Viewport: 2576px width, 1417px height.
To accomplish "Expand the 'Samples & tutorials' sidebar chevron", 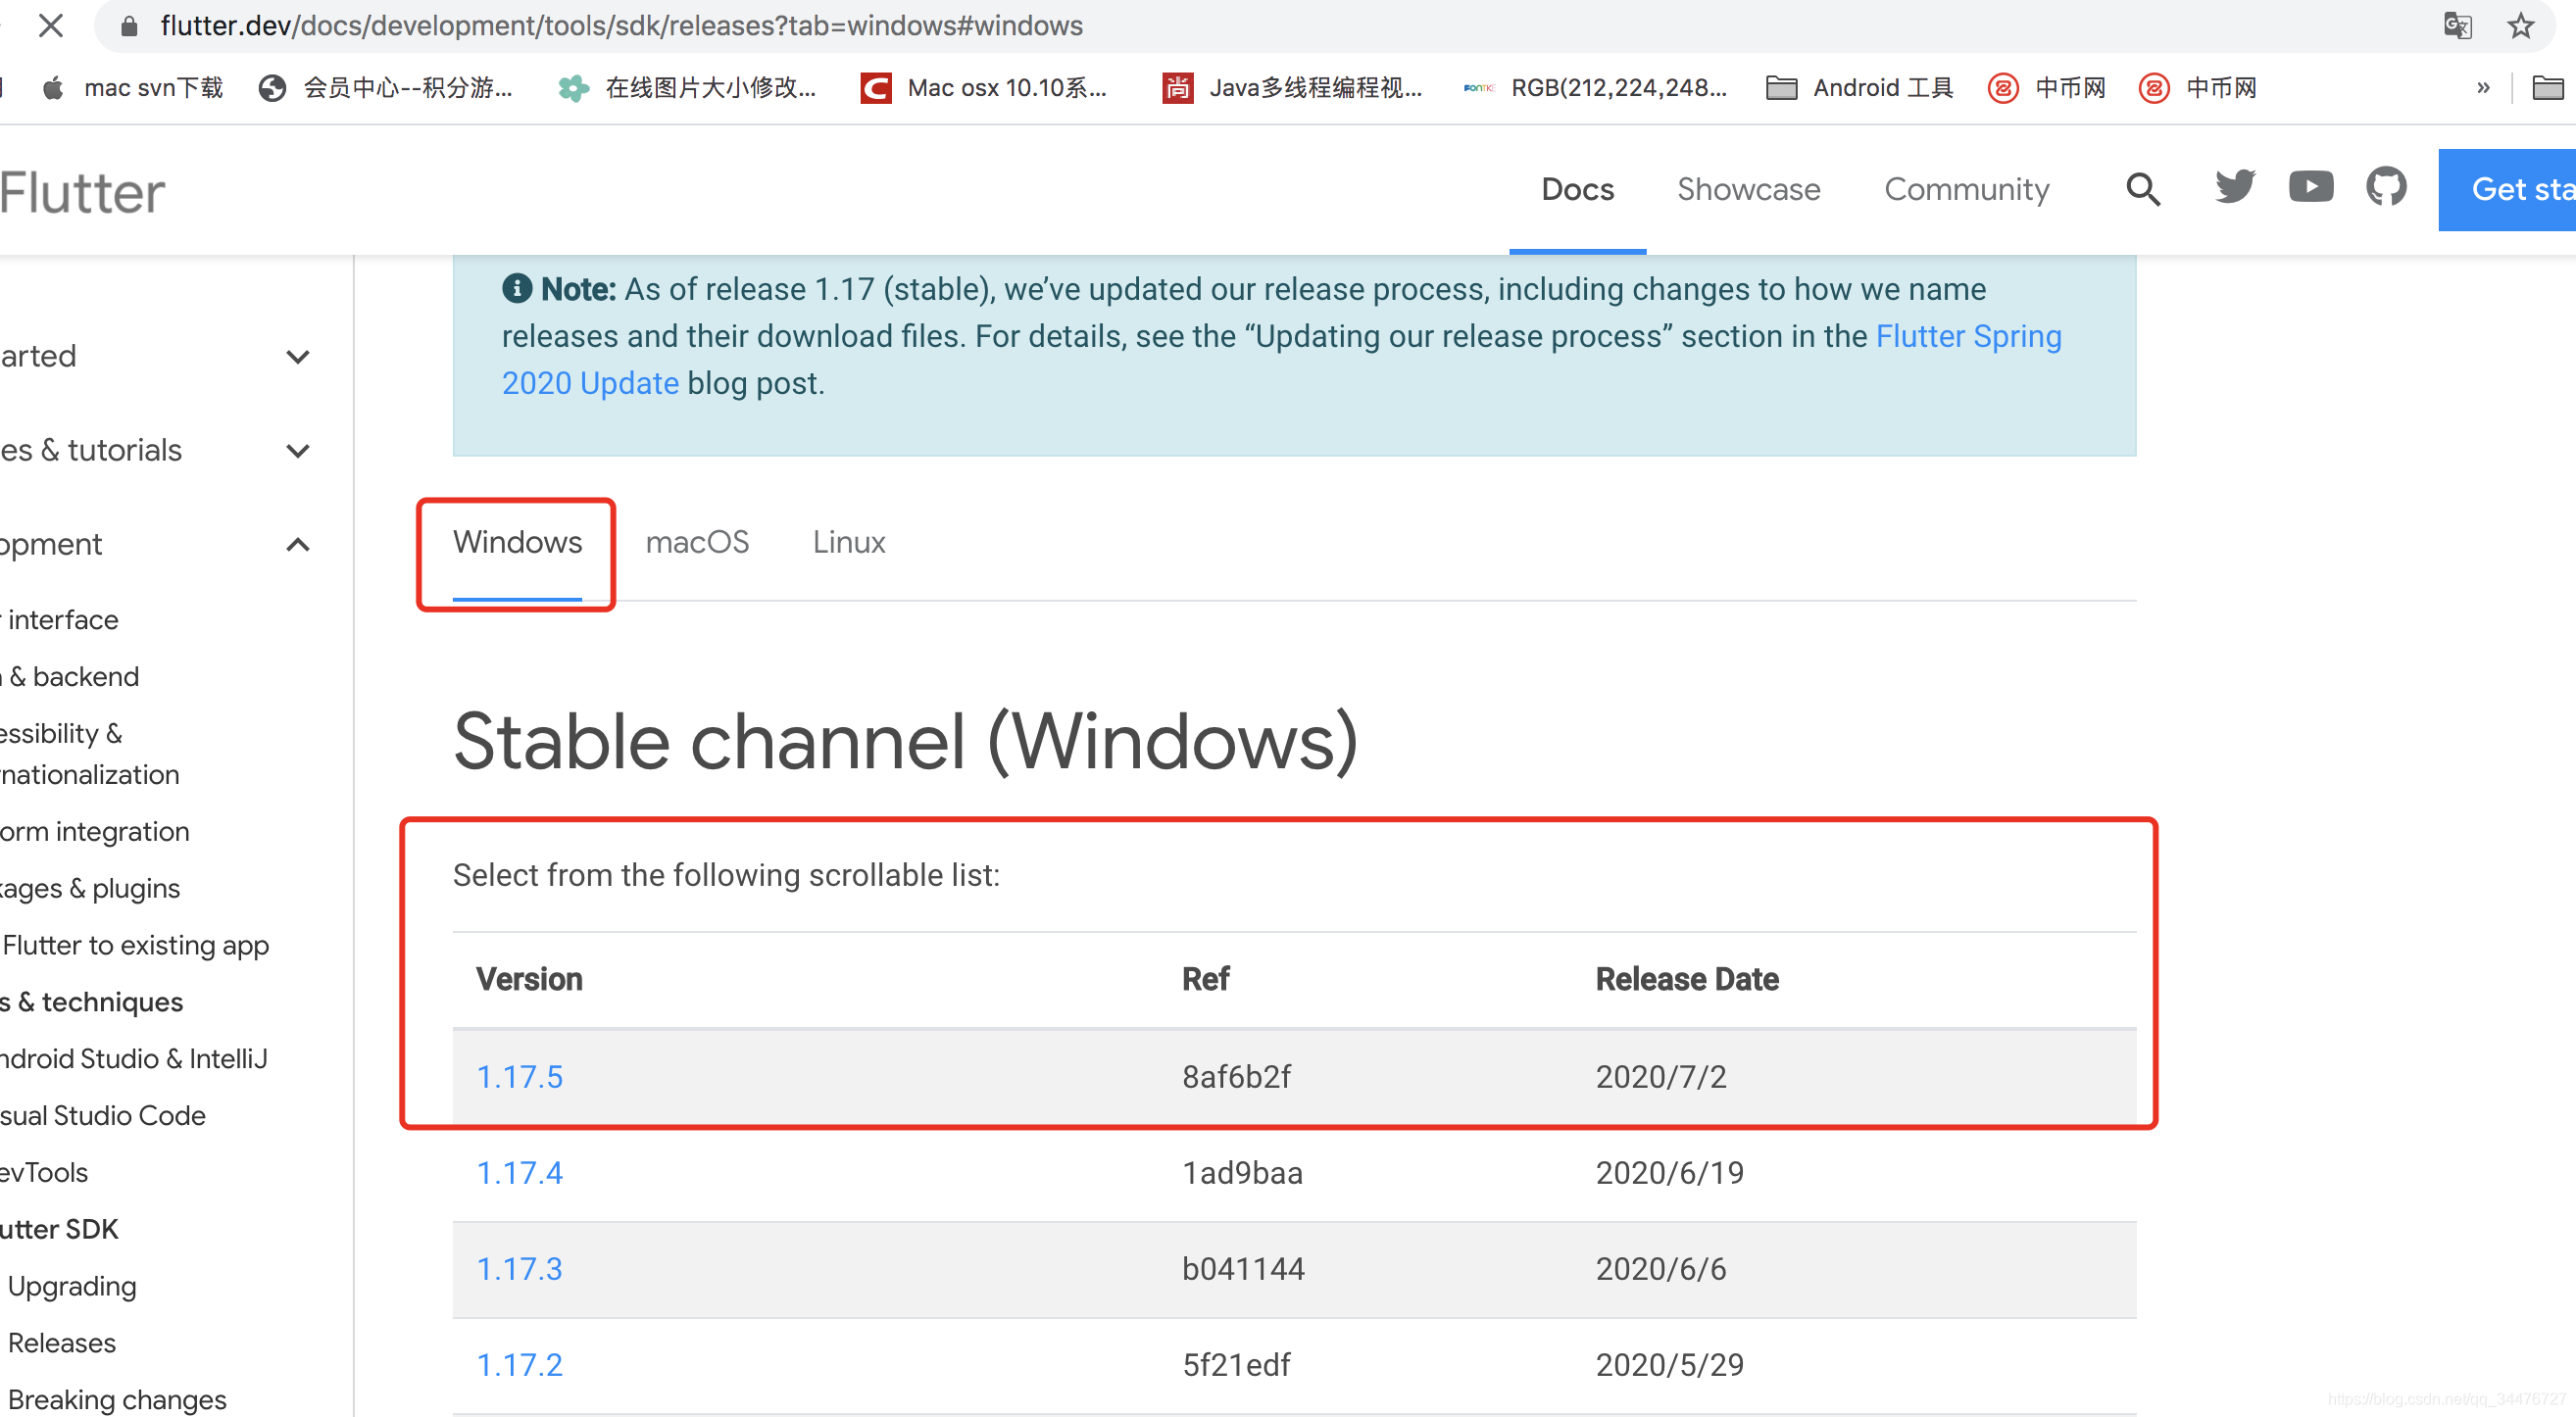I will click(297, 451).
